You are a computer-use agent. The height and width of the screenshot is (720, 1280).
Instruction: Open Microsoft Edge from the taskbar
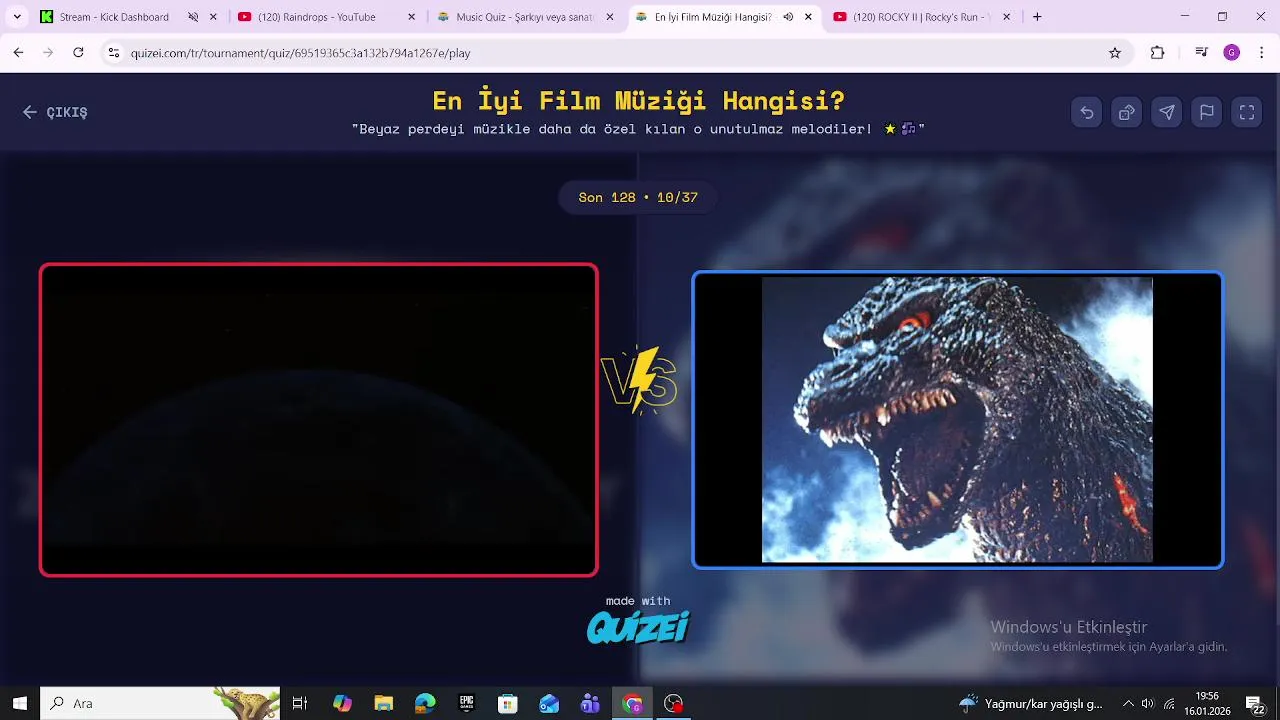425,703
